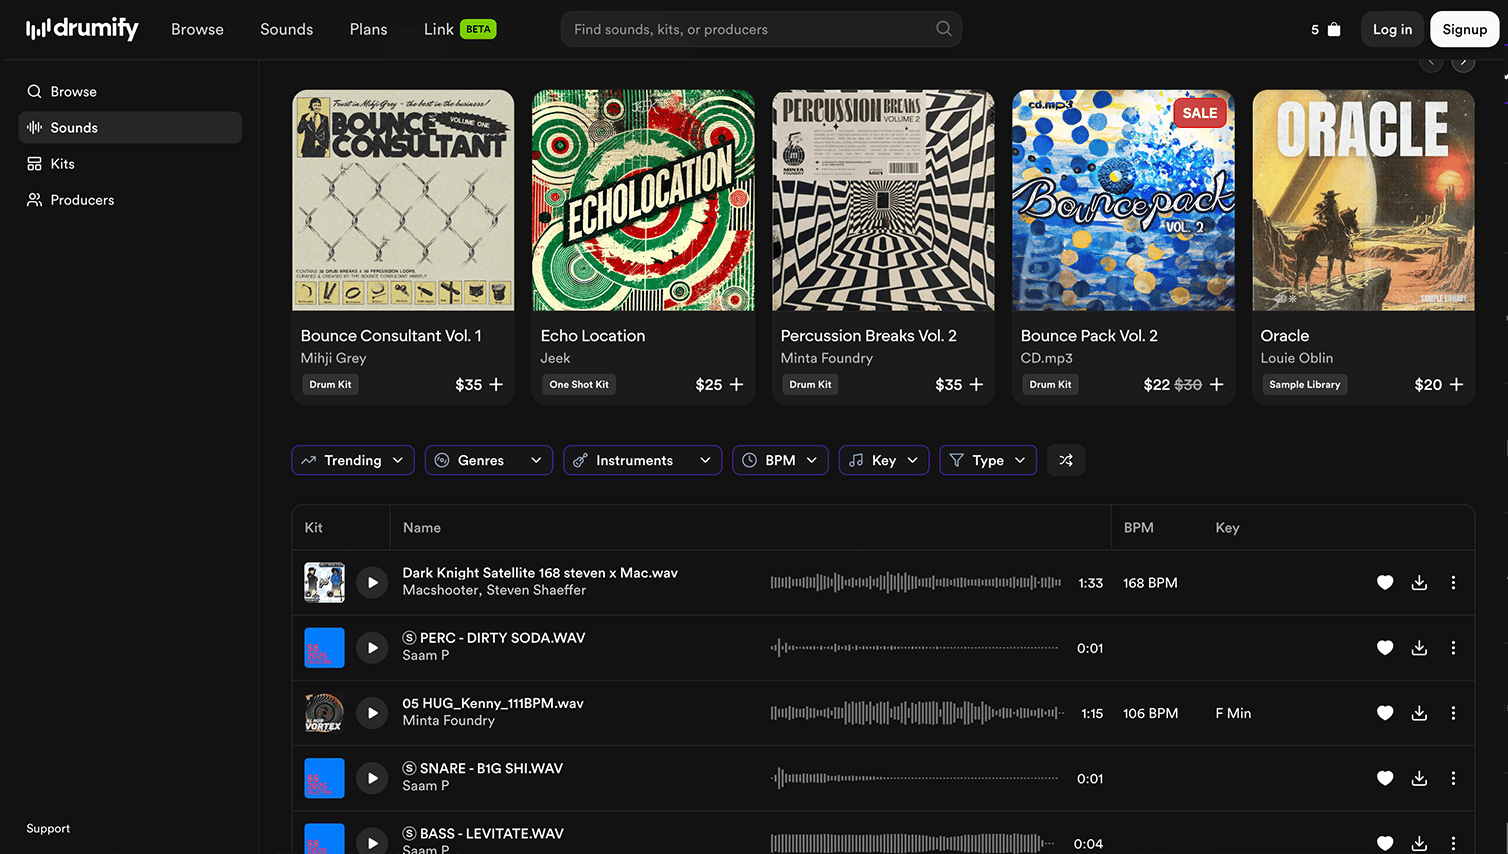The height and width of the screenshot is (854, 1508).
Task: Expand the Genres filter dropdown
Action: [488, 460]
